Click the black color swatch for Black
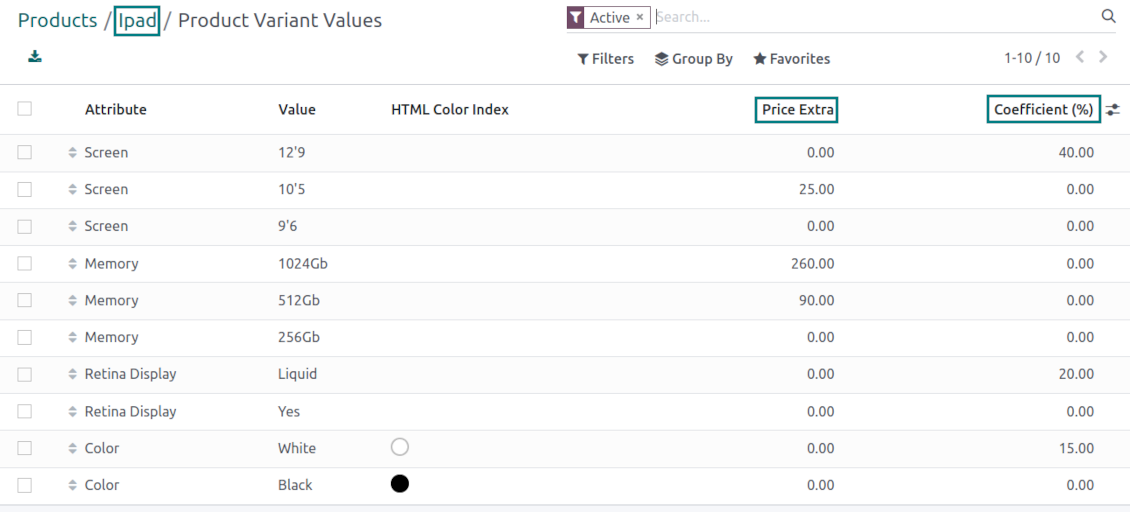This screenshot has height=512, width=1130. click(x=400, y=484)
